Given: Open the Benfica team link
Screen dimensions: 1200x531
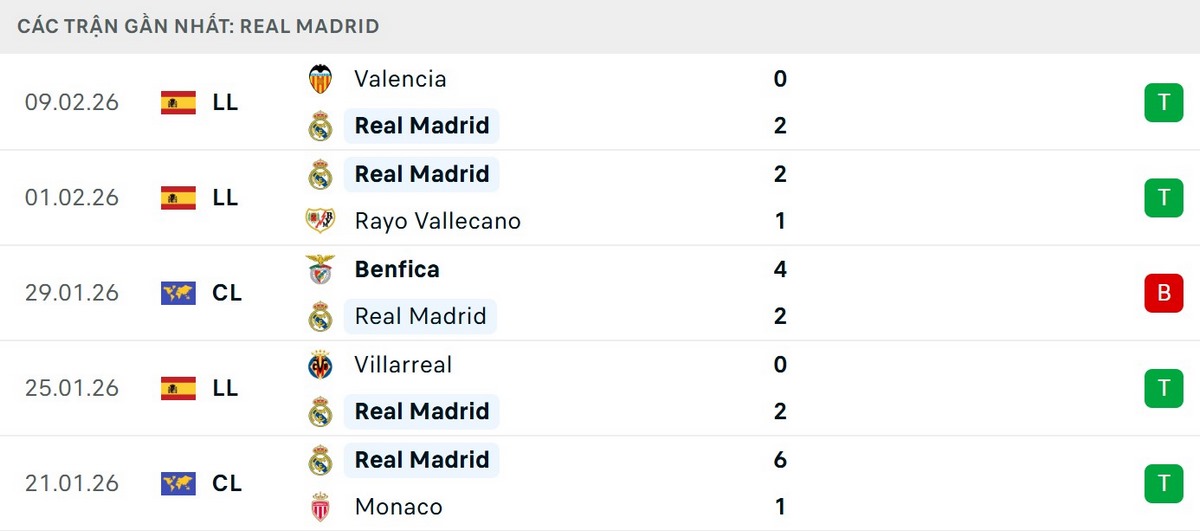Looking at the screenshot, I should click(397, 269).
